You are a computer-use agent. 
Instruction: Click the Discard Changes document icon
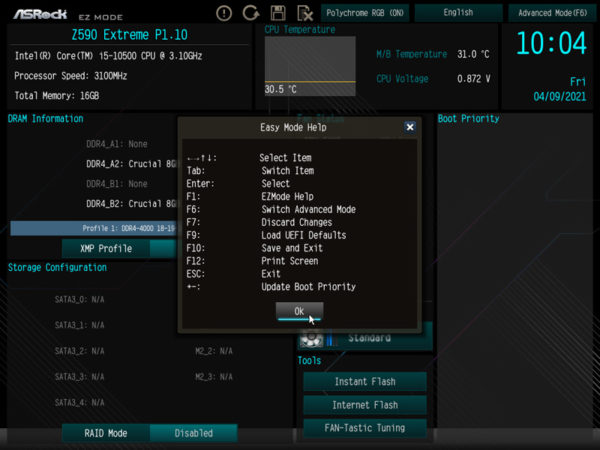click(x=305, y=13)
